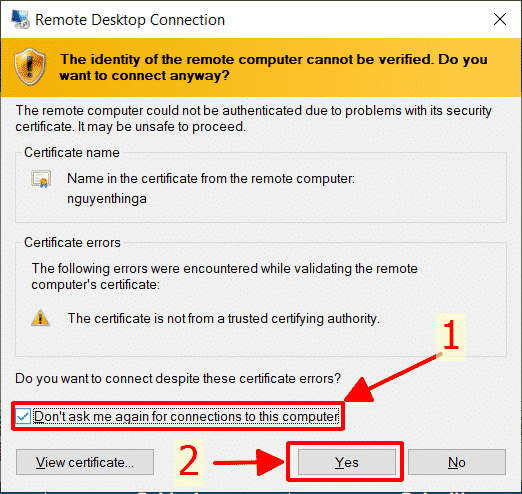The height and width of the screenshot is (494, 522).
Task: Click the Remote Desktop Connection title bar icon
Action: click(20, 19)
